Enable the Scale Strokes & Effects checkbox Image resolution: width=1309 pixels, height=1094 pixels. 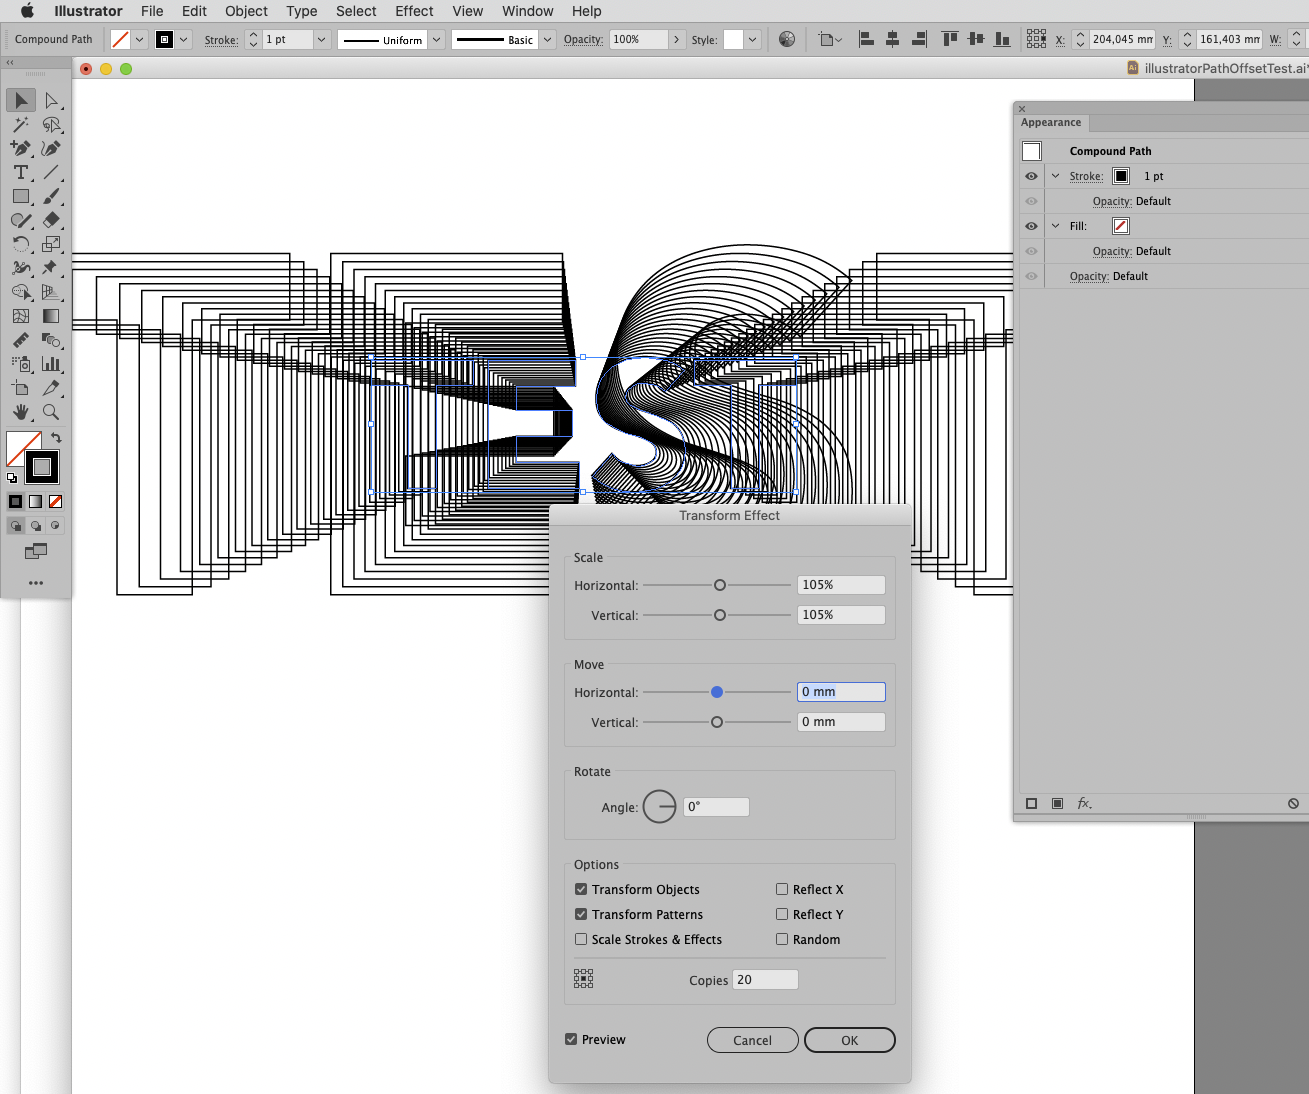581,939
